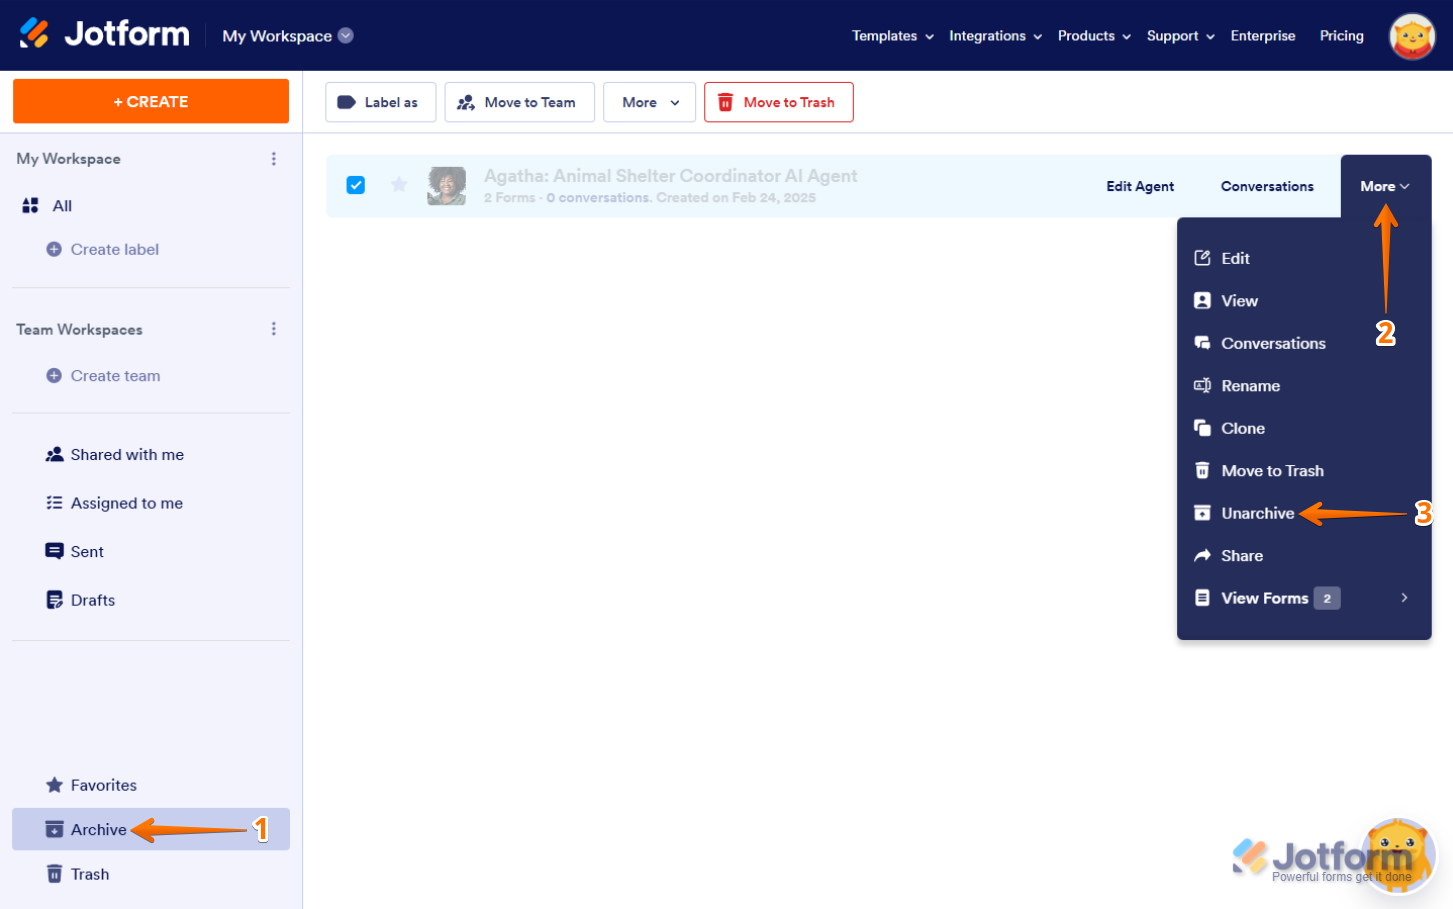This screenshot has width=1453, height=909.
Task: Expand the Products navigation dropdown
Action: 1095,36
